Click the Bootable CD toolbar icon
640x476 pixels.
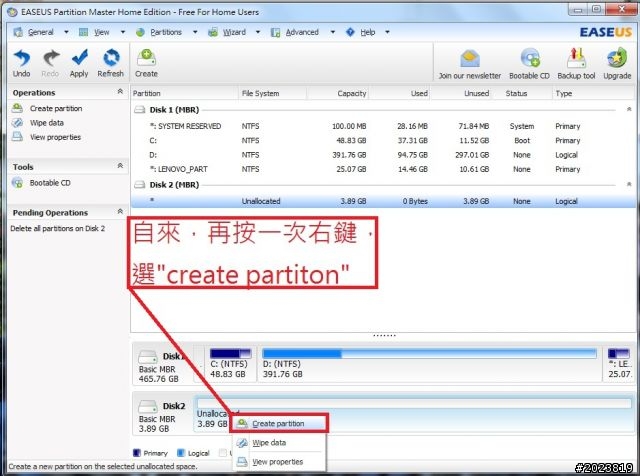[x=529, y=59]
